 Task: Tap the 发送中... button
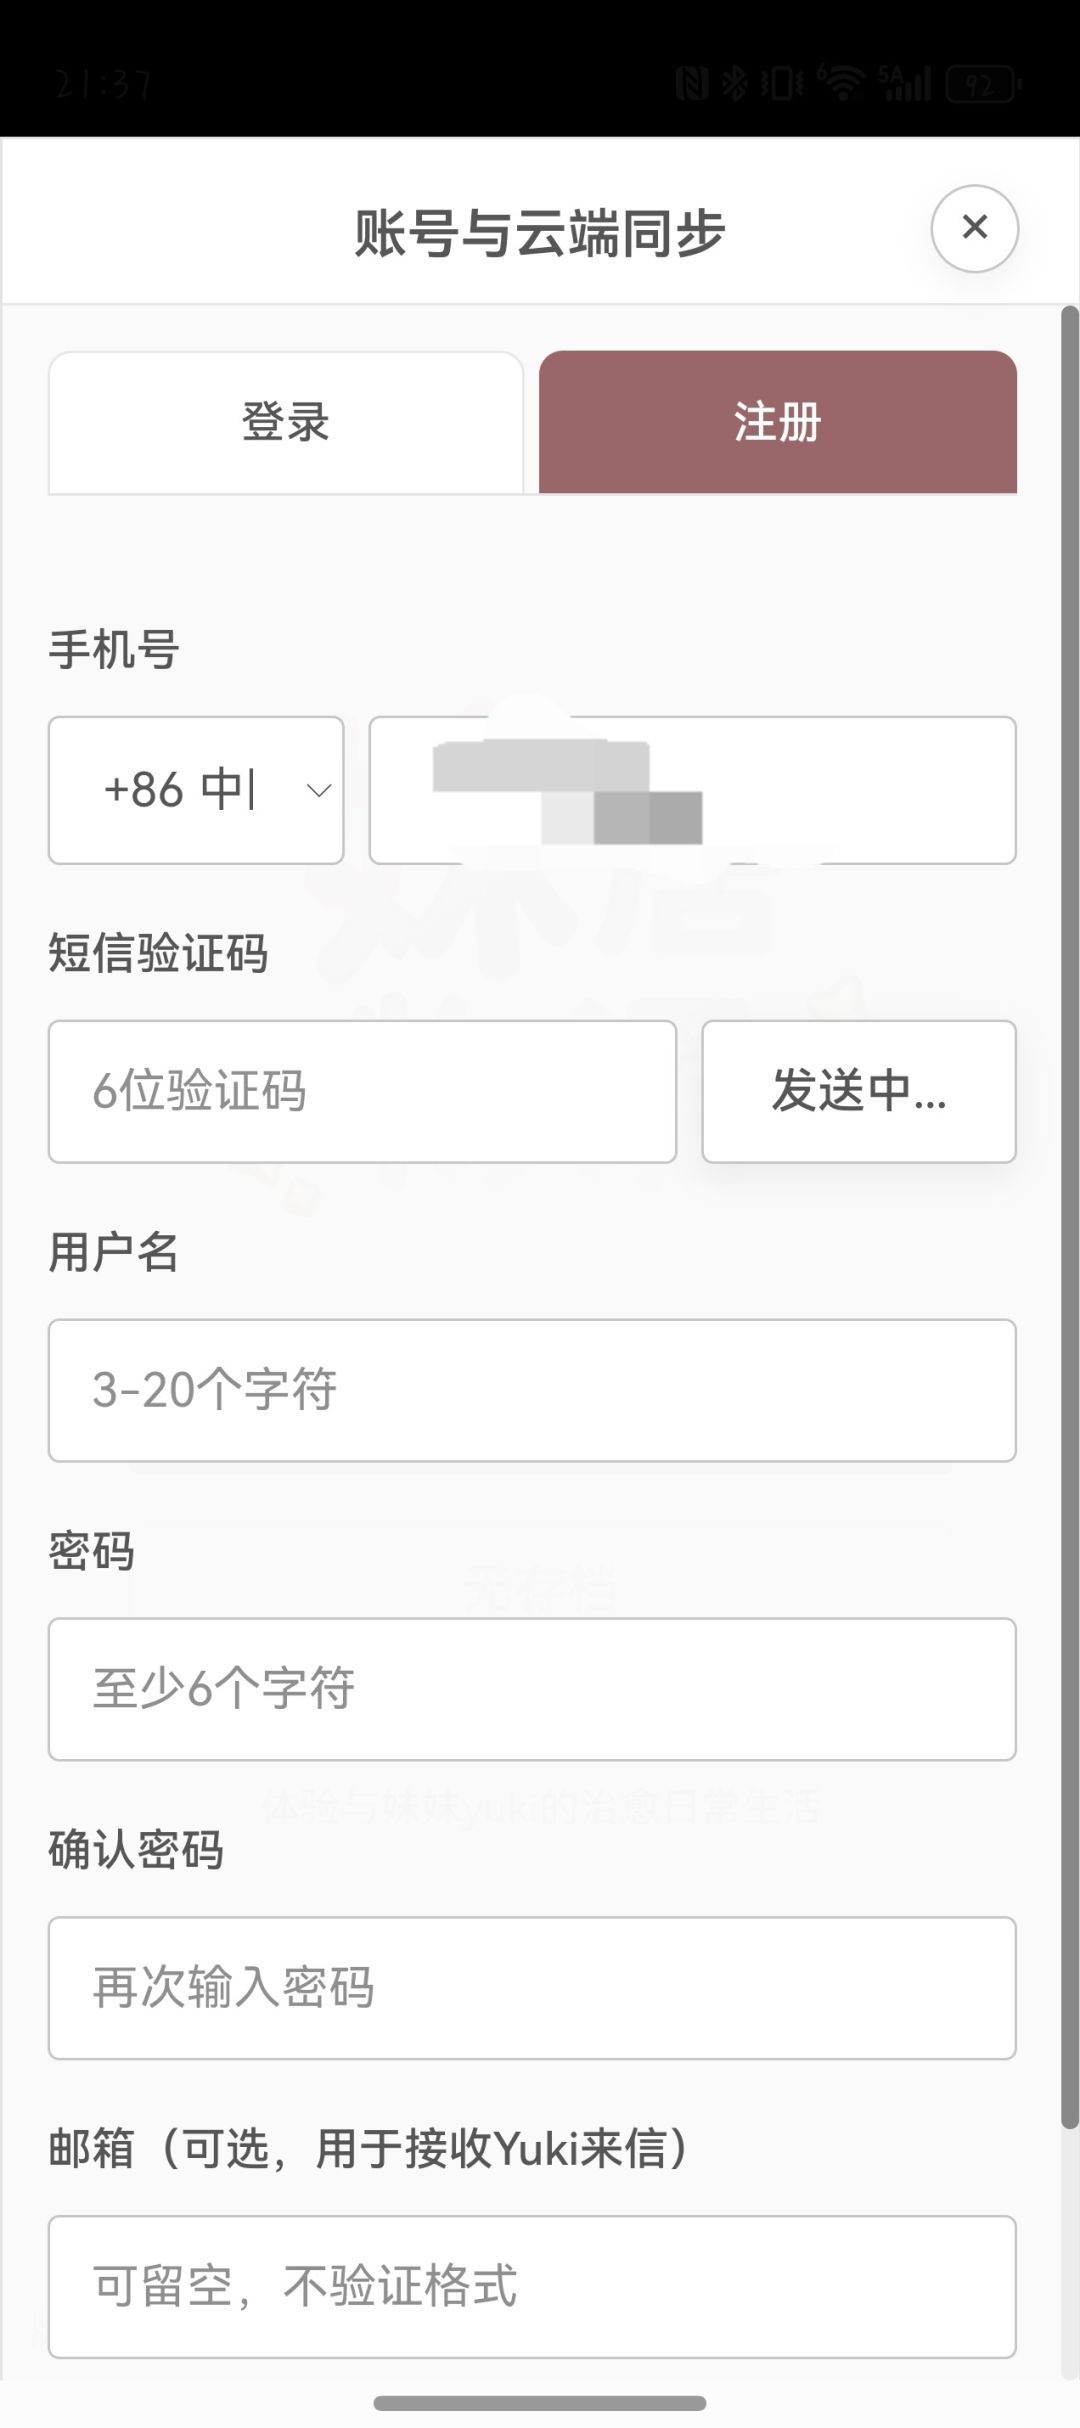[859, 1091]
